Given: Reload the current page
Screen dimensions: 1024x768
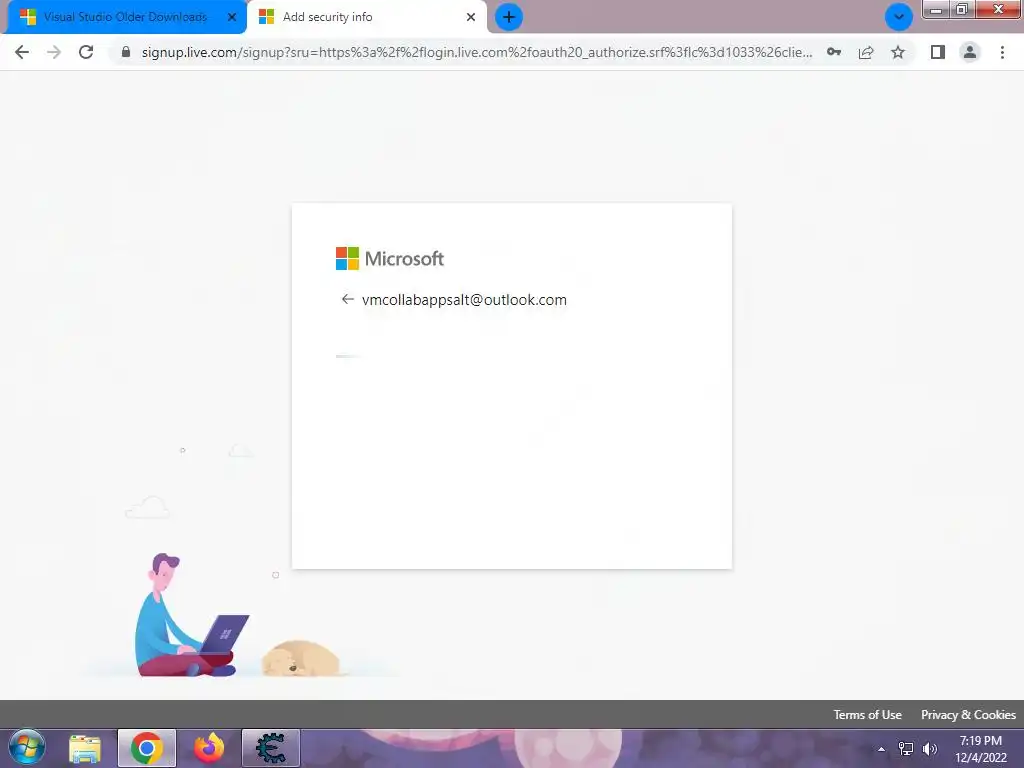Looking at the screenshot, I should click(x=86, y=52).
